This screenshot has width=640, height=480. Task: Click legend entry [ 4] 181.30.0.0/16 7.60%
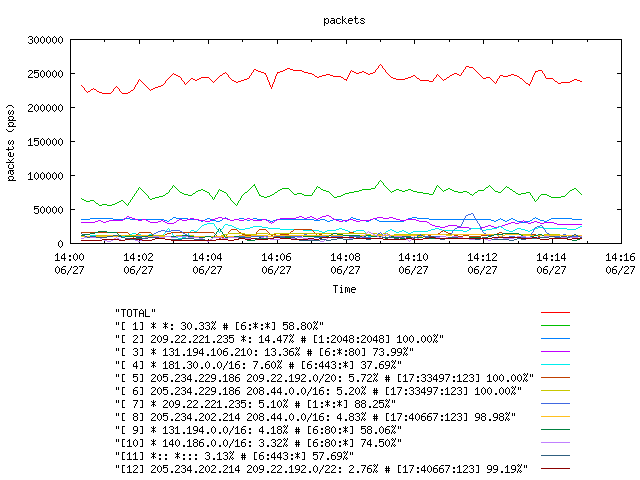pos(258,365)
